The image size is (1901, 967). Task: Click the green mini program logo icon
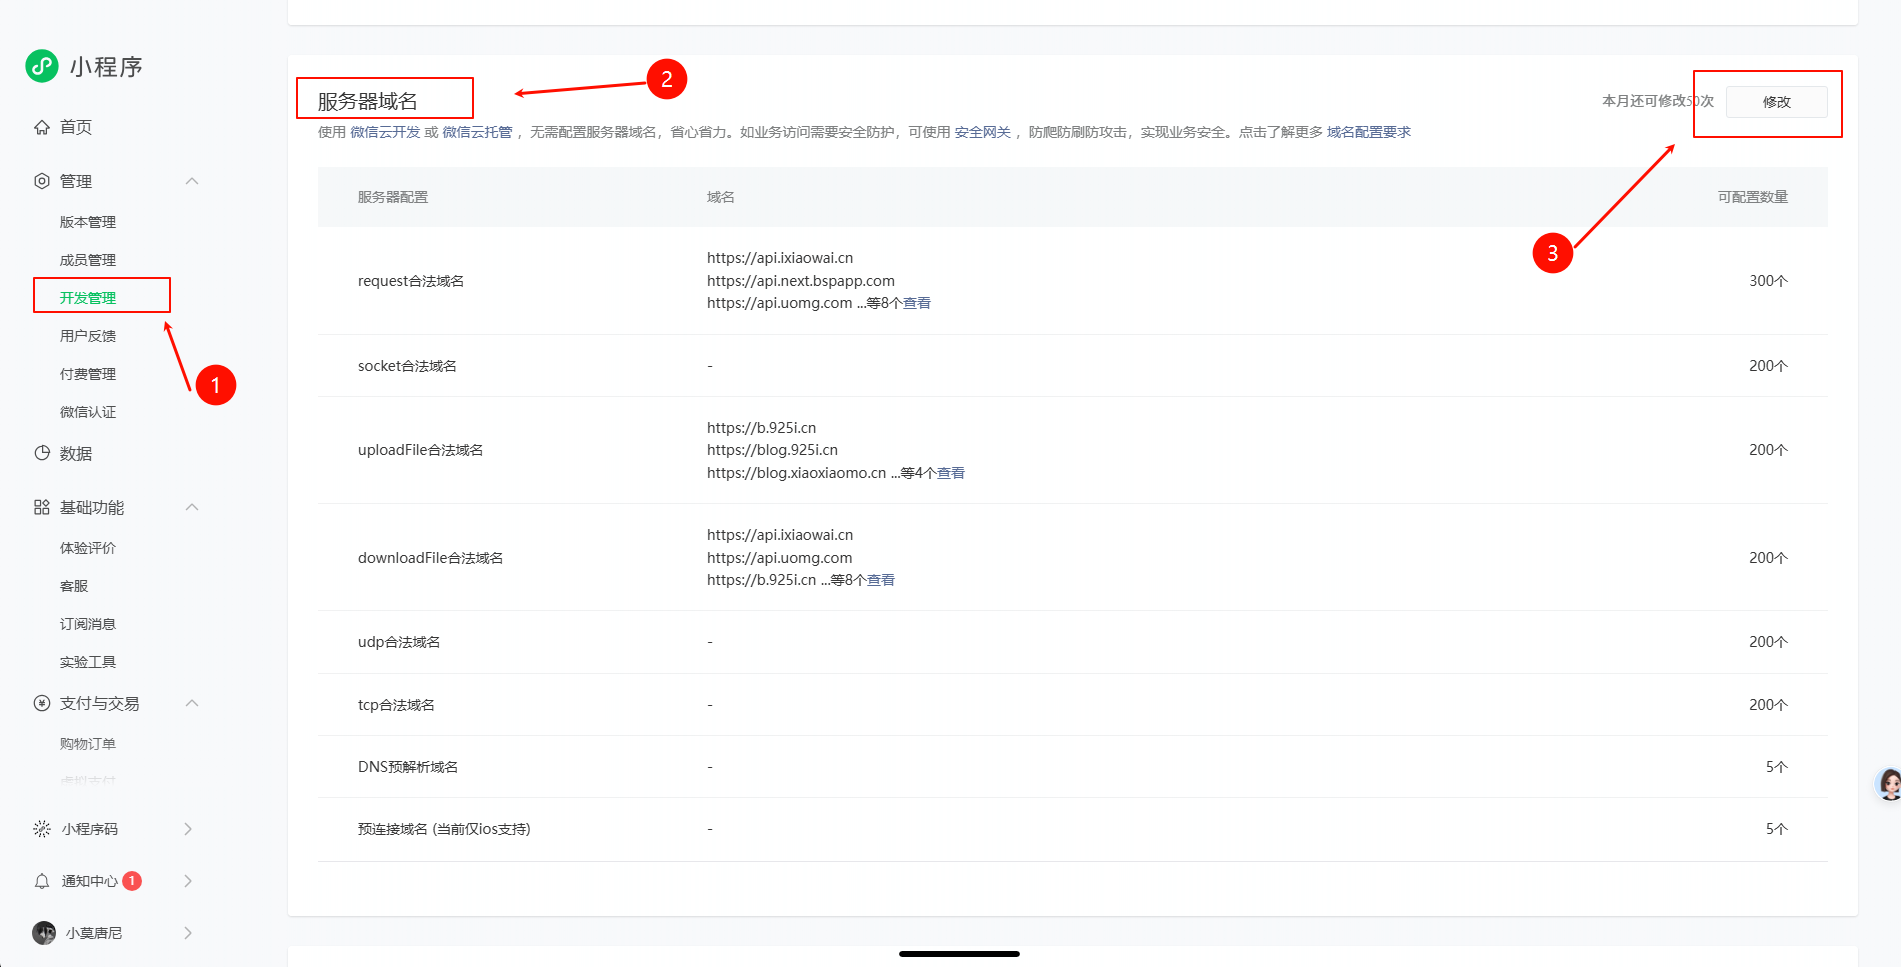(42, 66)
